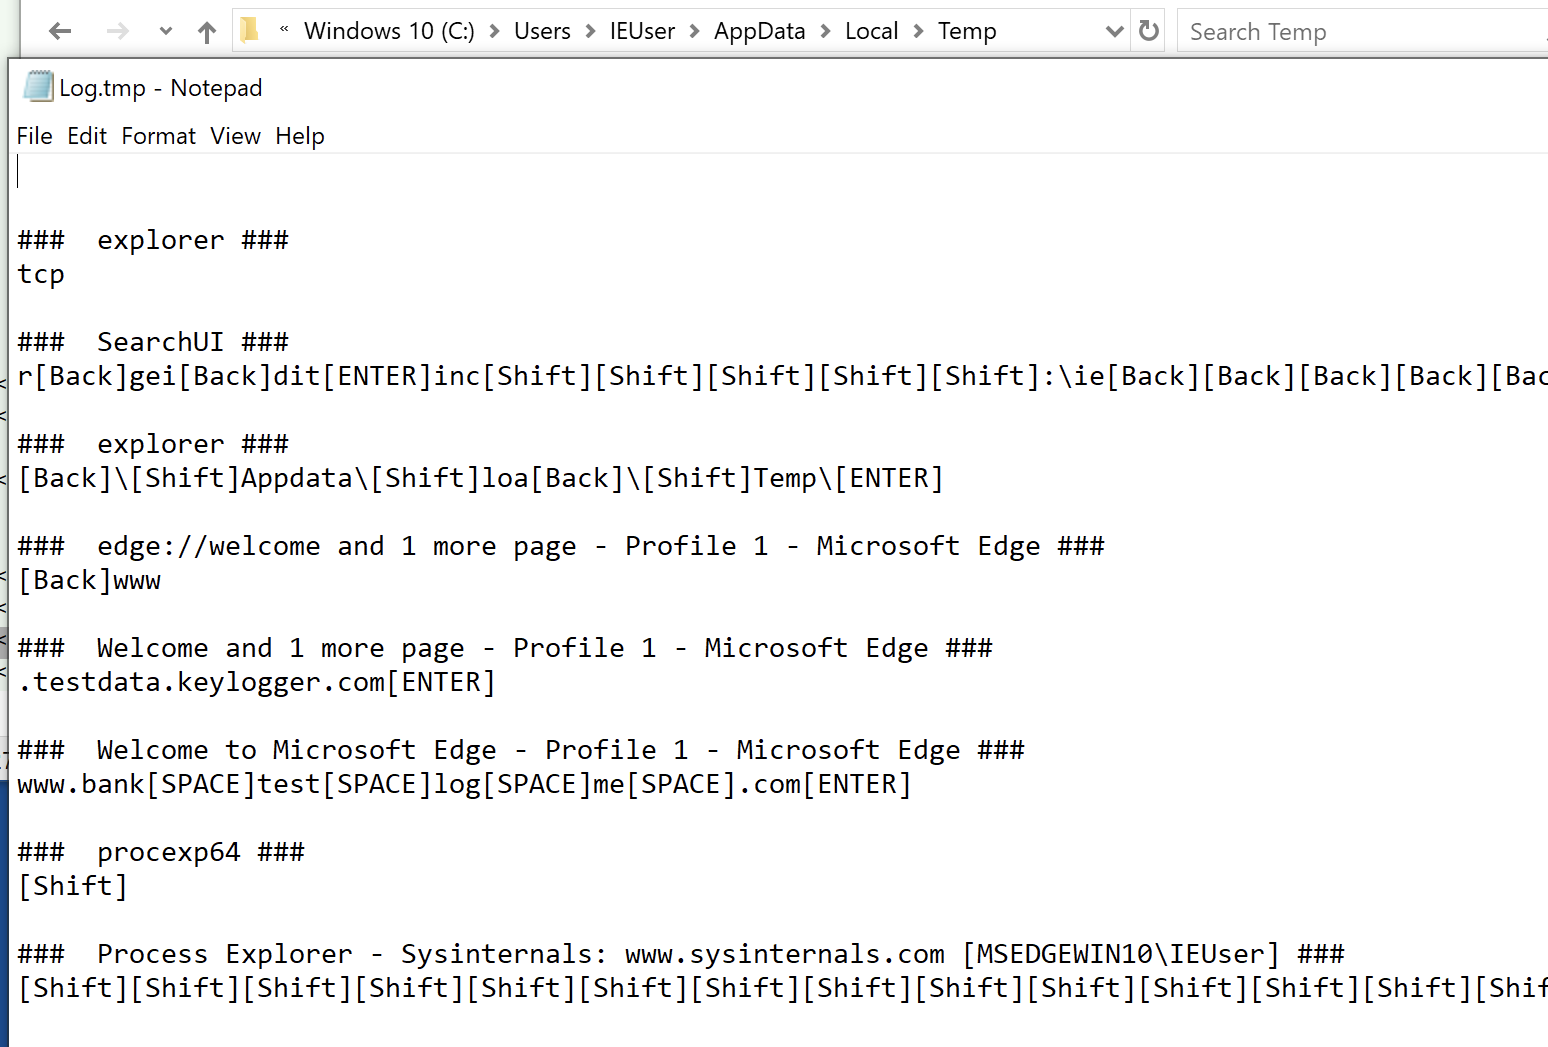The width and height of the screenshot is (1548, 1047).
Task: Open the File menu in Notepad
Action: [x=35, y=136]
